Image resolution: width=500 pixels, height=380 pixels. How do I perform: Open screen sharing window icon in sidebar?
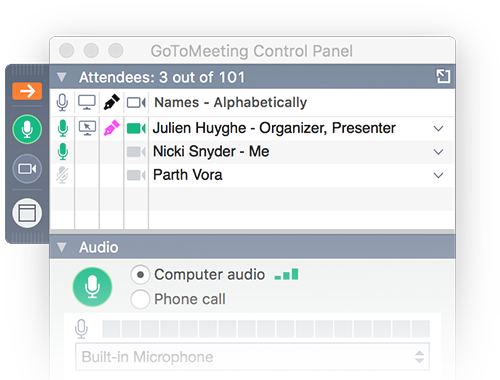27,213
